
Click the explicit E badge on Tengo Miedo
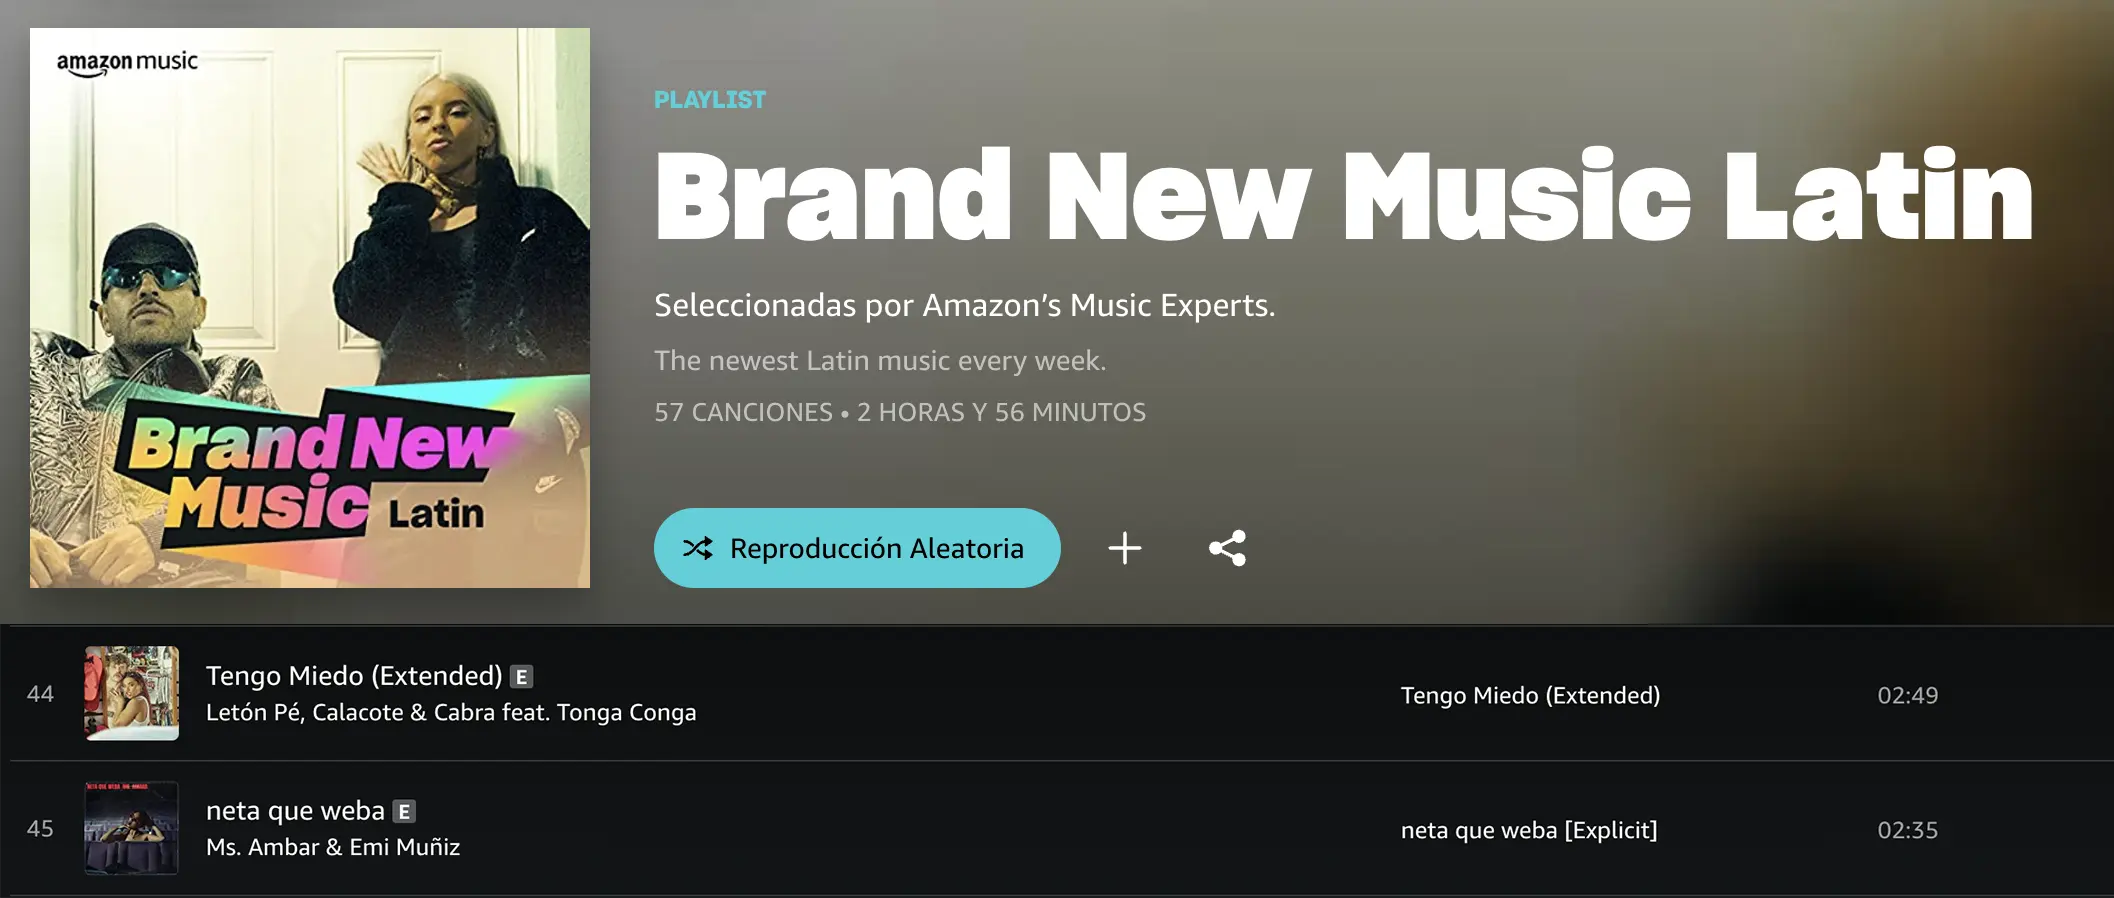pos(521,677)
